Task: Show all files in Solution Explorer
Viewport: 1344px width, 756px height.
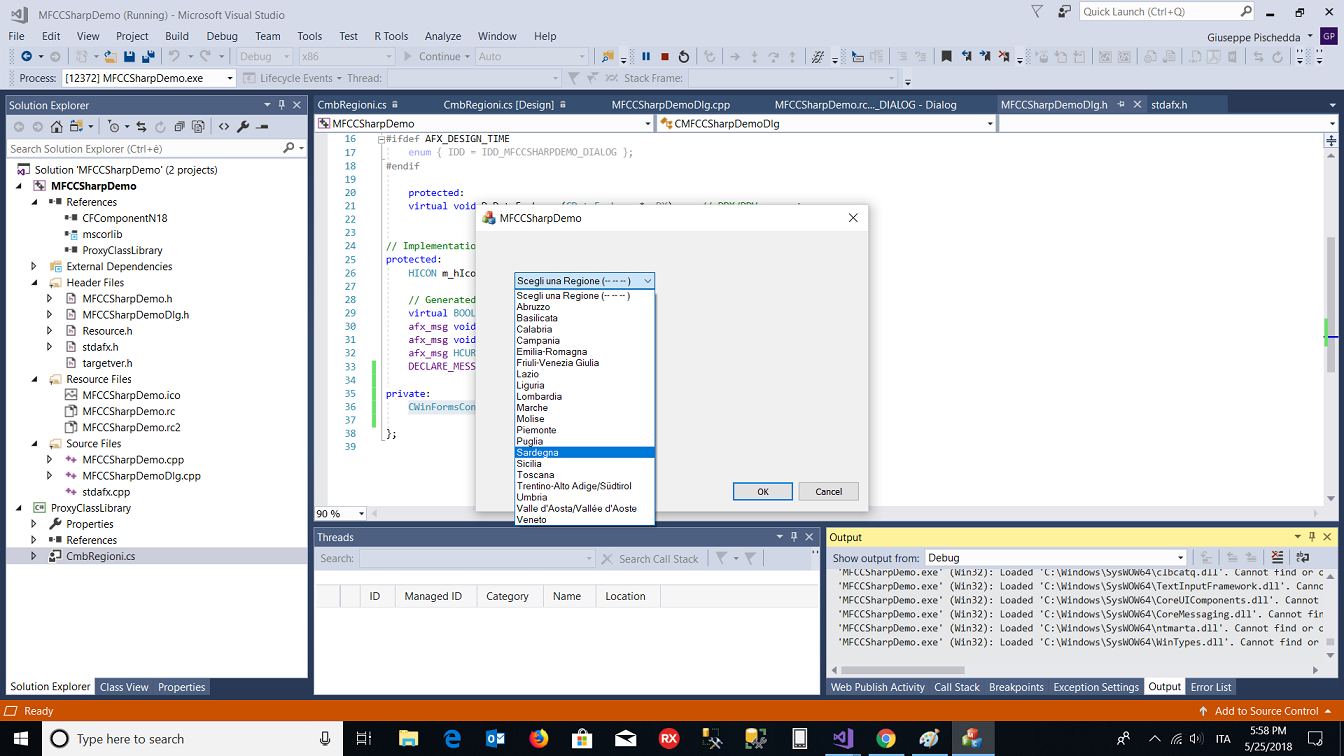Action: (x=198, y=127)
